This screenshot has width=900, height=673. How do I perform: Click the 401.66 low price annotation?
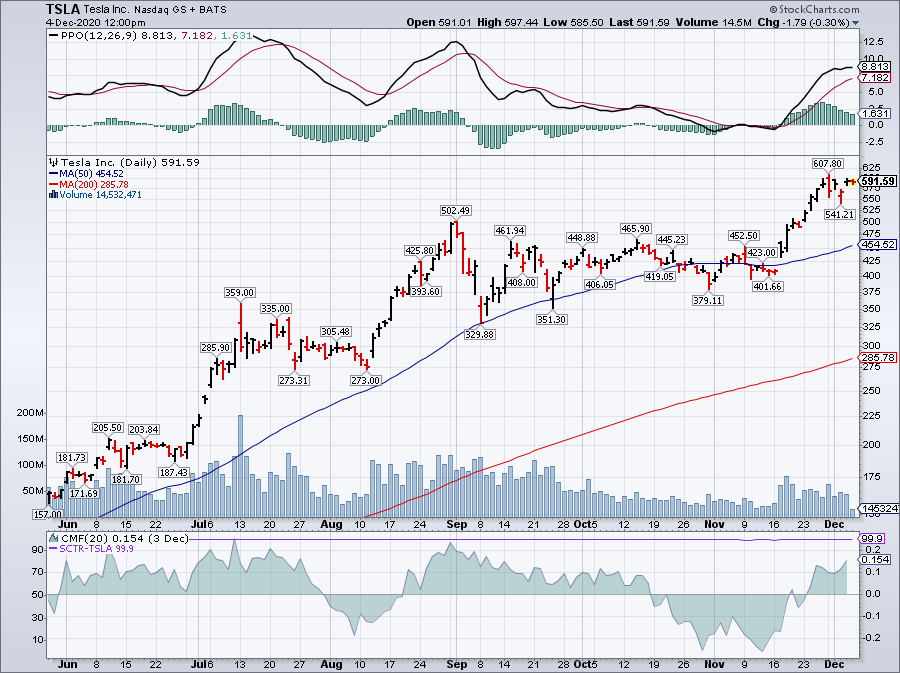[x=767, y=286]
